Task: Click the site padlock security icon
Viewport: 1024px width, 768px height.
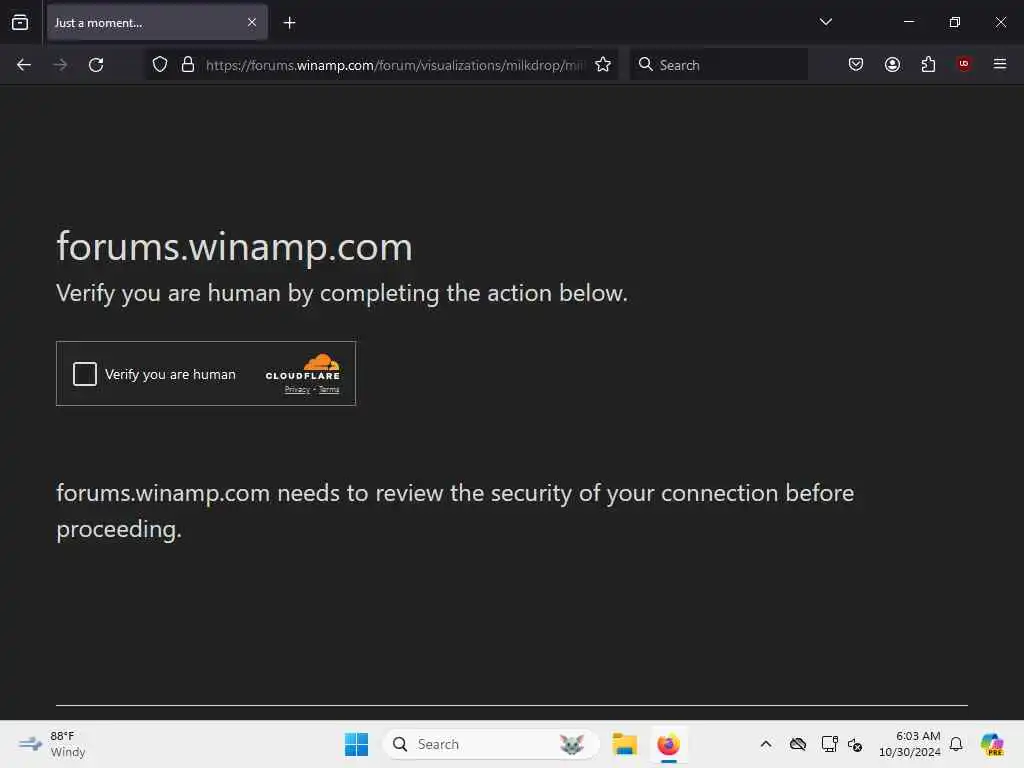Action: pyautogui.click(x=188, y=65)
